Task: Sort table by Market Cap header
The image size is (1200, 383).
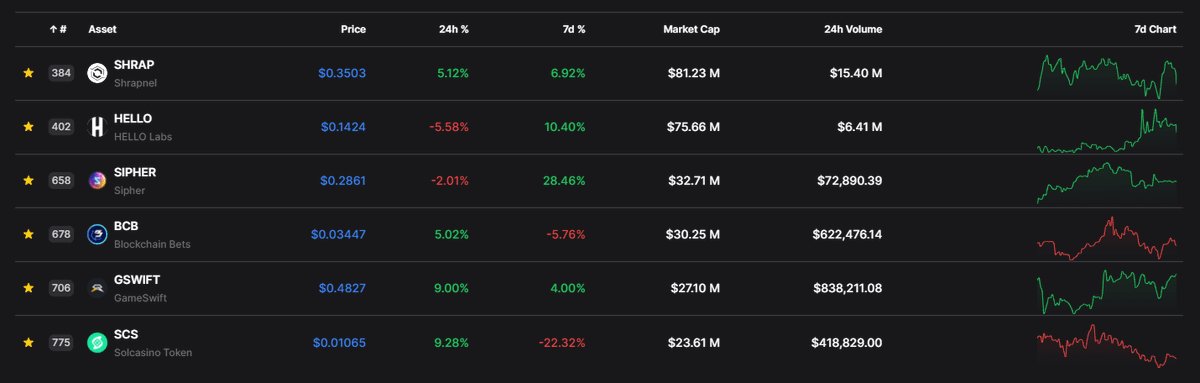Action: (x=691, y=30)
